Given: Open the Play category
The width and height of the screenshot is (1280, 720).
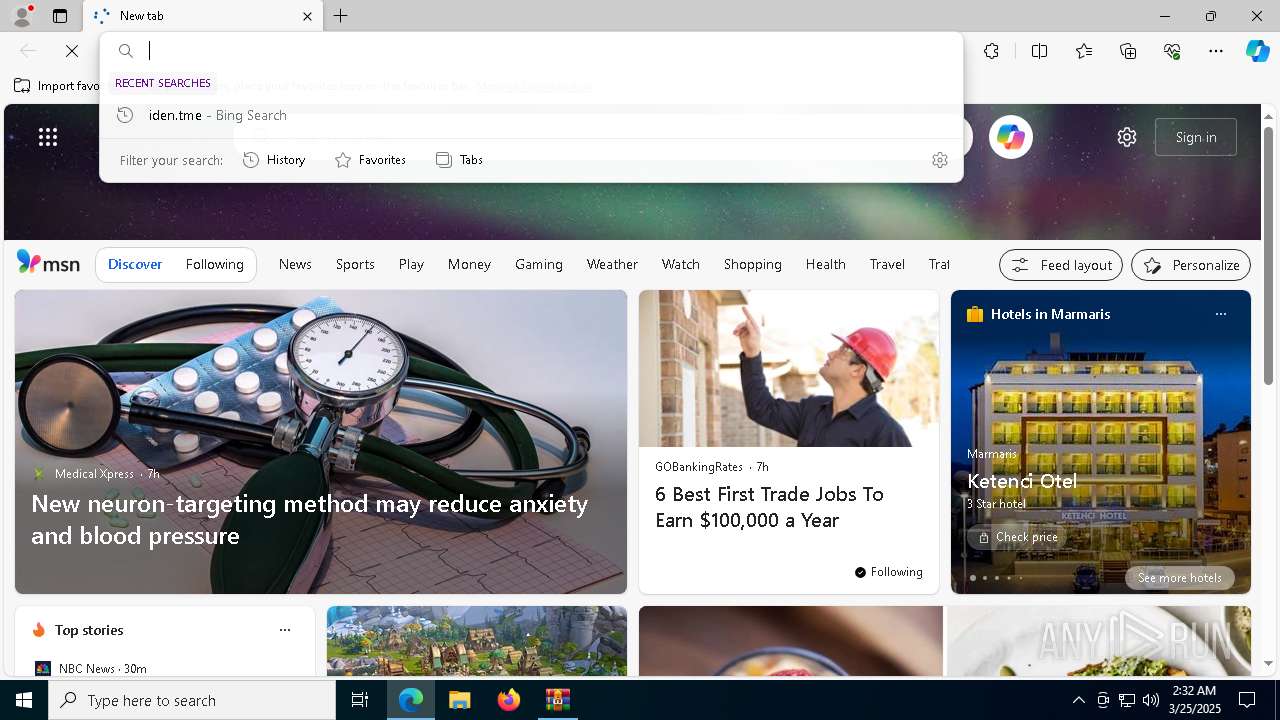Looking at the screenshot, I should 411,264.
